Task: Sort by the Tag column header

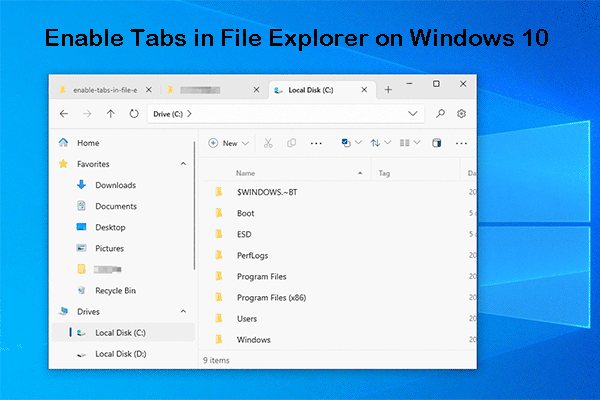Action: pyautogui.click(x=384, y=173)
